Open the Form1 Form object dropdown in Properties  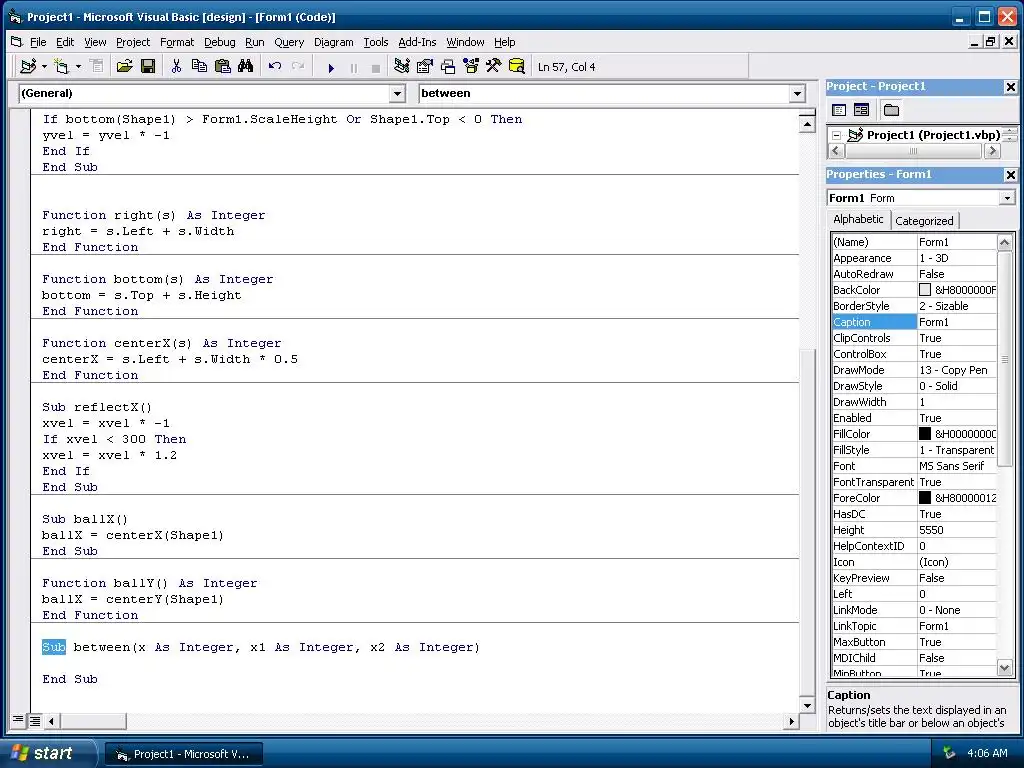[1007, 198]
